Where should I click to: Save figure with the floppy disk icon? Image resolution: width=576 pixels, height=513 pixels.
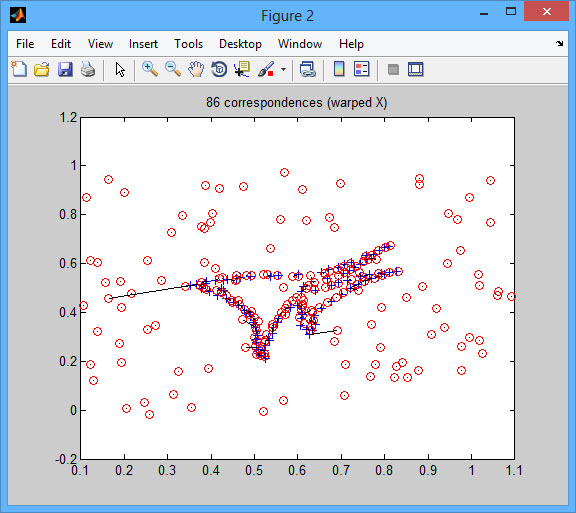pos(65,69)
